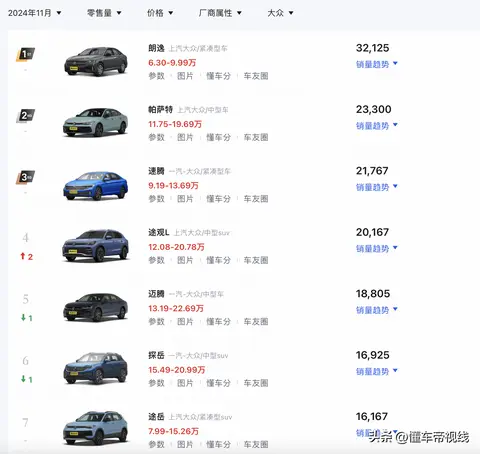Open 参数 for 探岳
The height and width of the screenshot is (454, 480).
coord(157,383)
